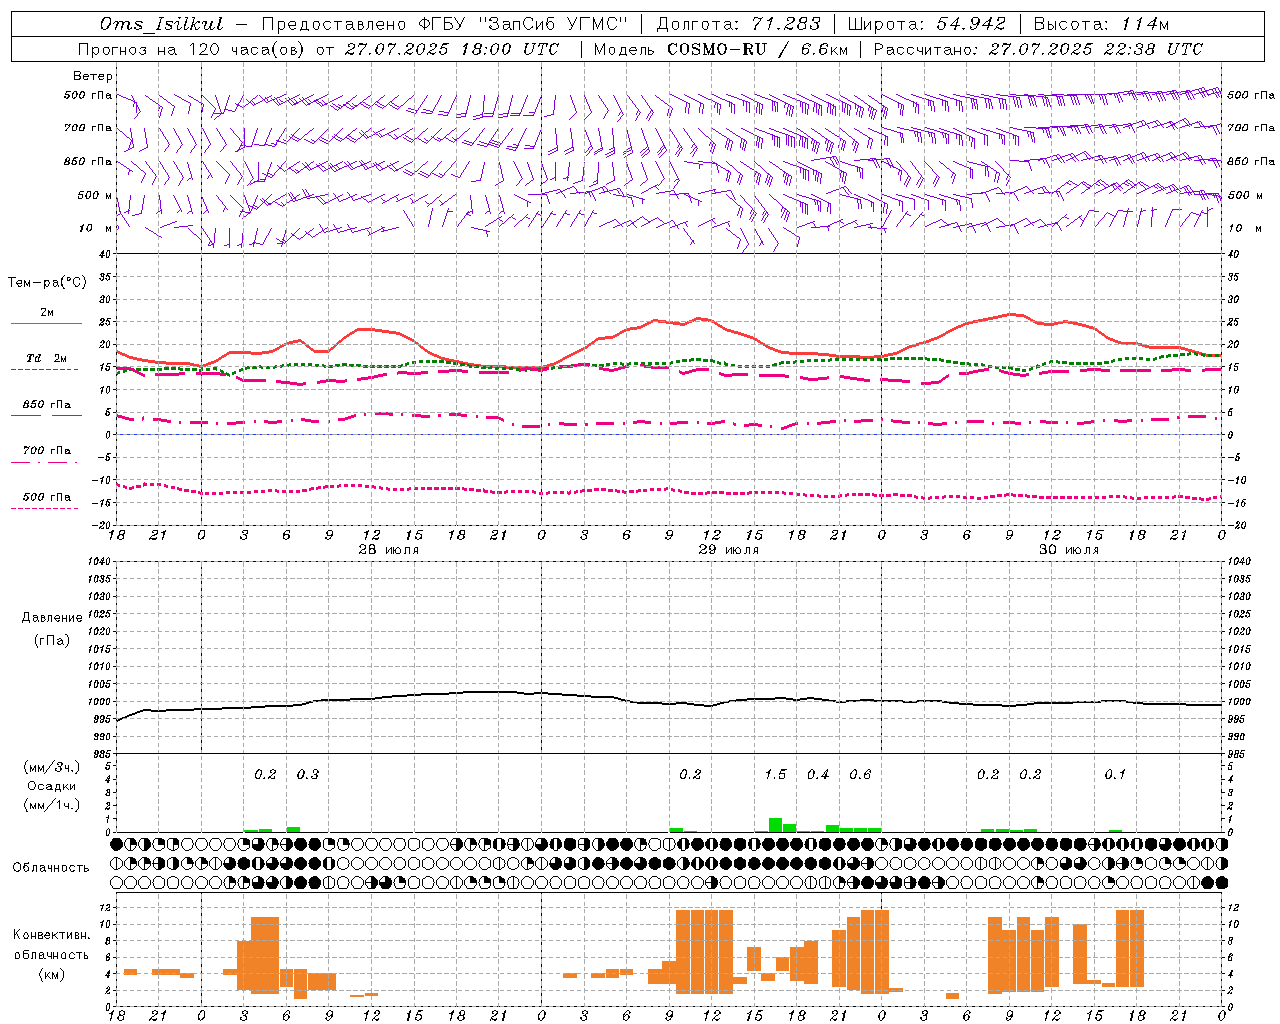This screenshot has height=1024, width=1280.
Task: Click '500 гПа' entry in temperature legend
Action: pyautogui.click(x=46, y=497)
